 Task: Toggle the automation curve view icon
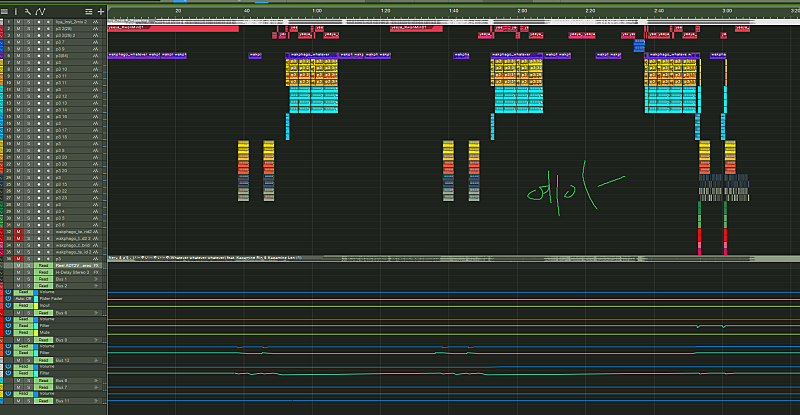[42, 11]
